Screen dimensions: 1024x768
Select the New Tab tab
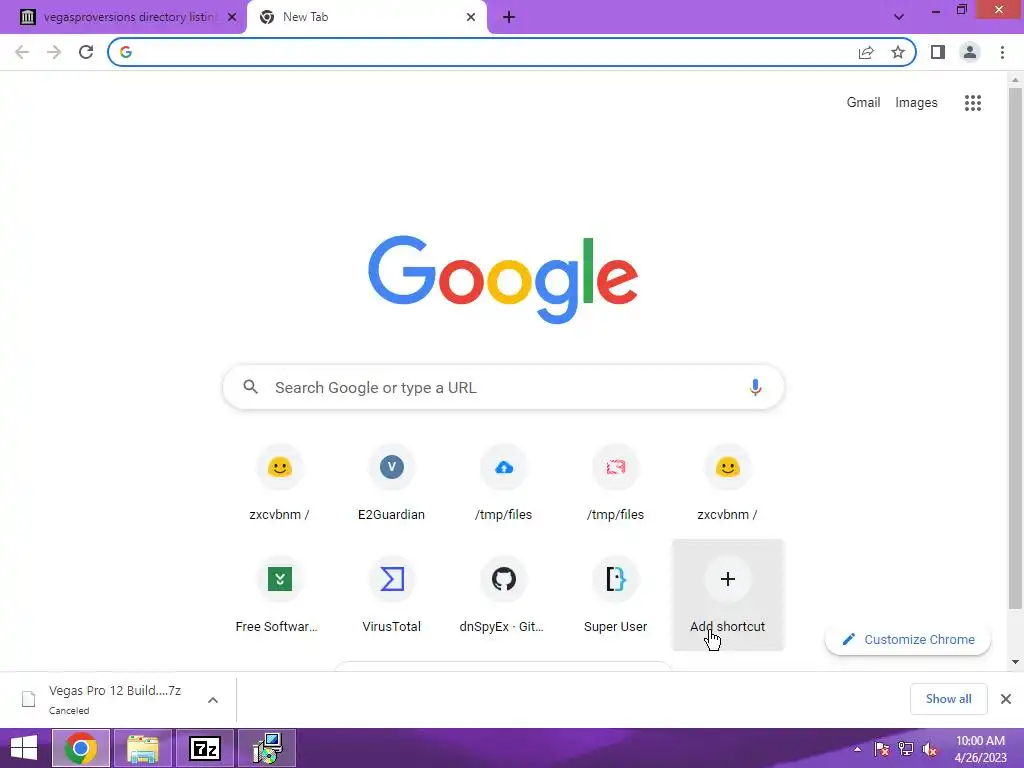tap(366, 18)
